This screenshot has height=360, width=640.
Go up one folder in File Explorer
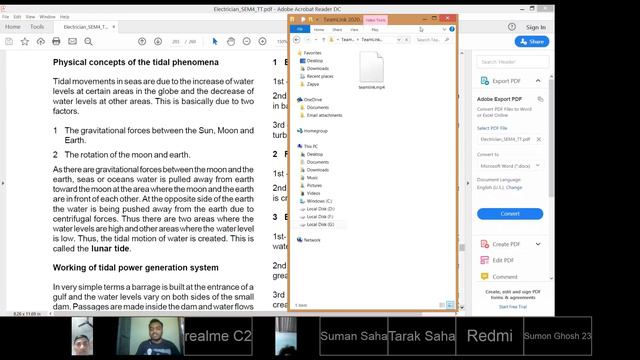pos(324,40)
